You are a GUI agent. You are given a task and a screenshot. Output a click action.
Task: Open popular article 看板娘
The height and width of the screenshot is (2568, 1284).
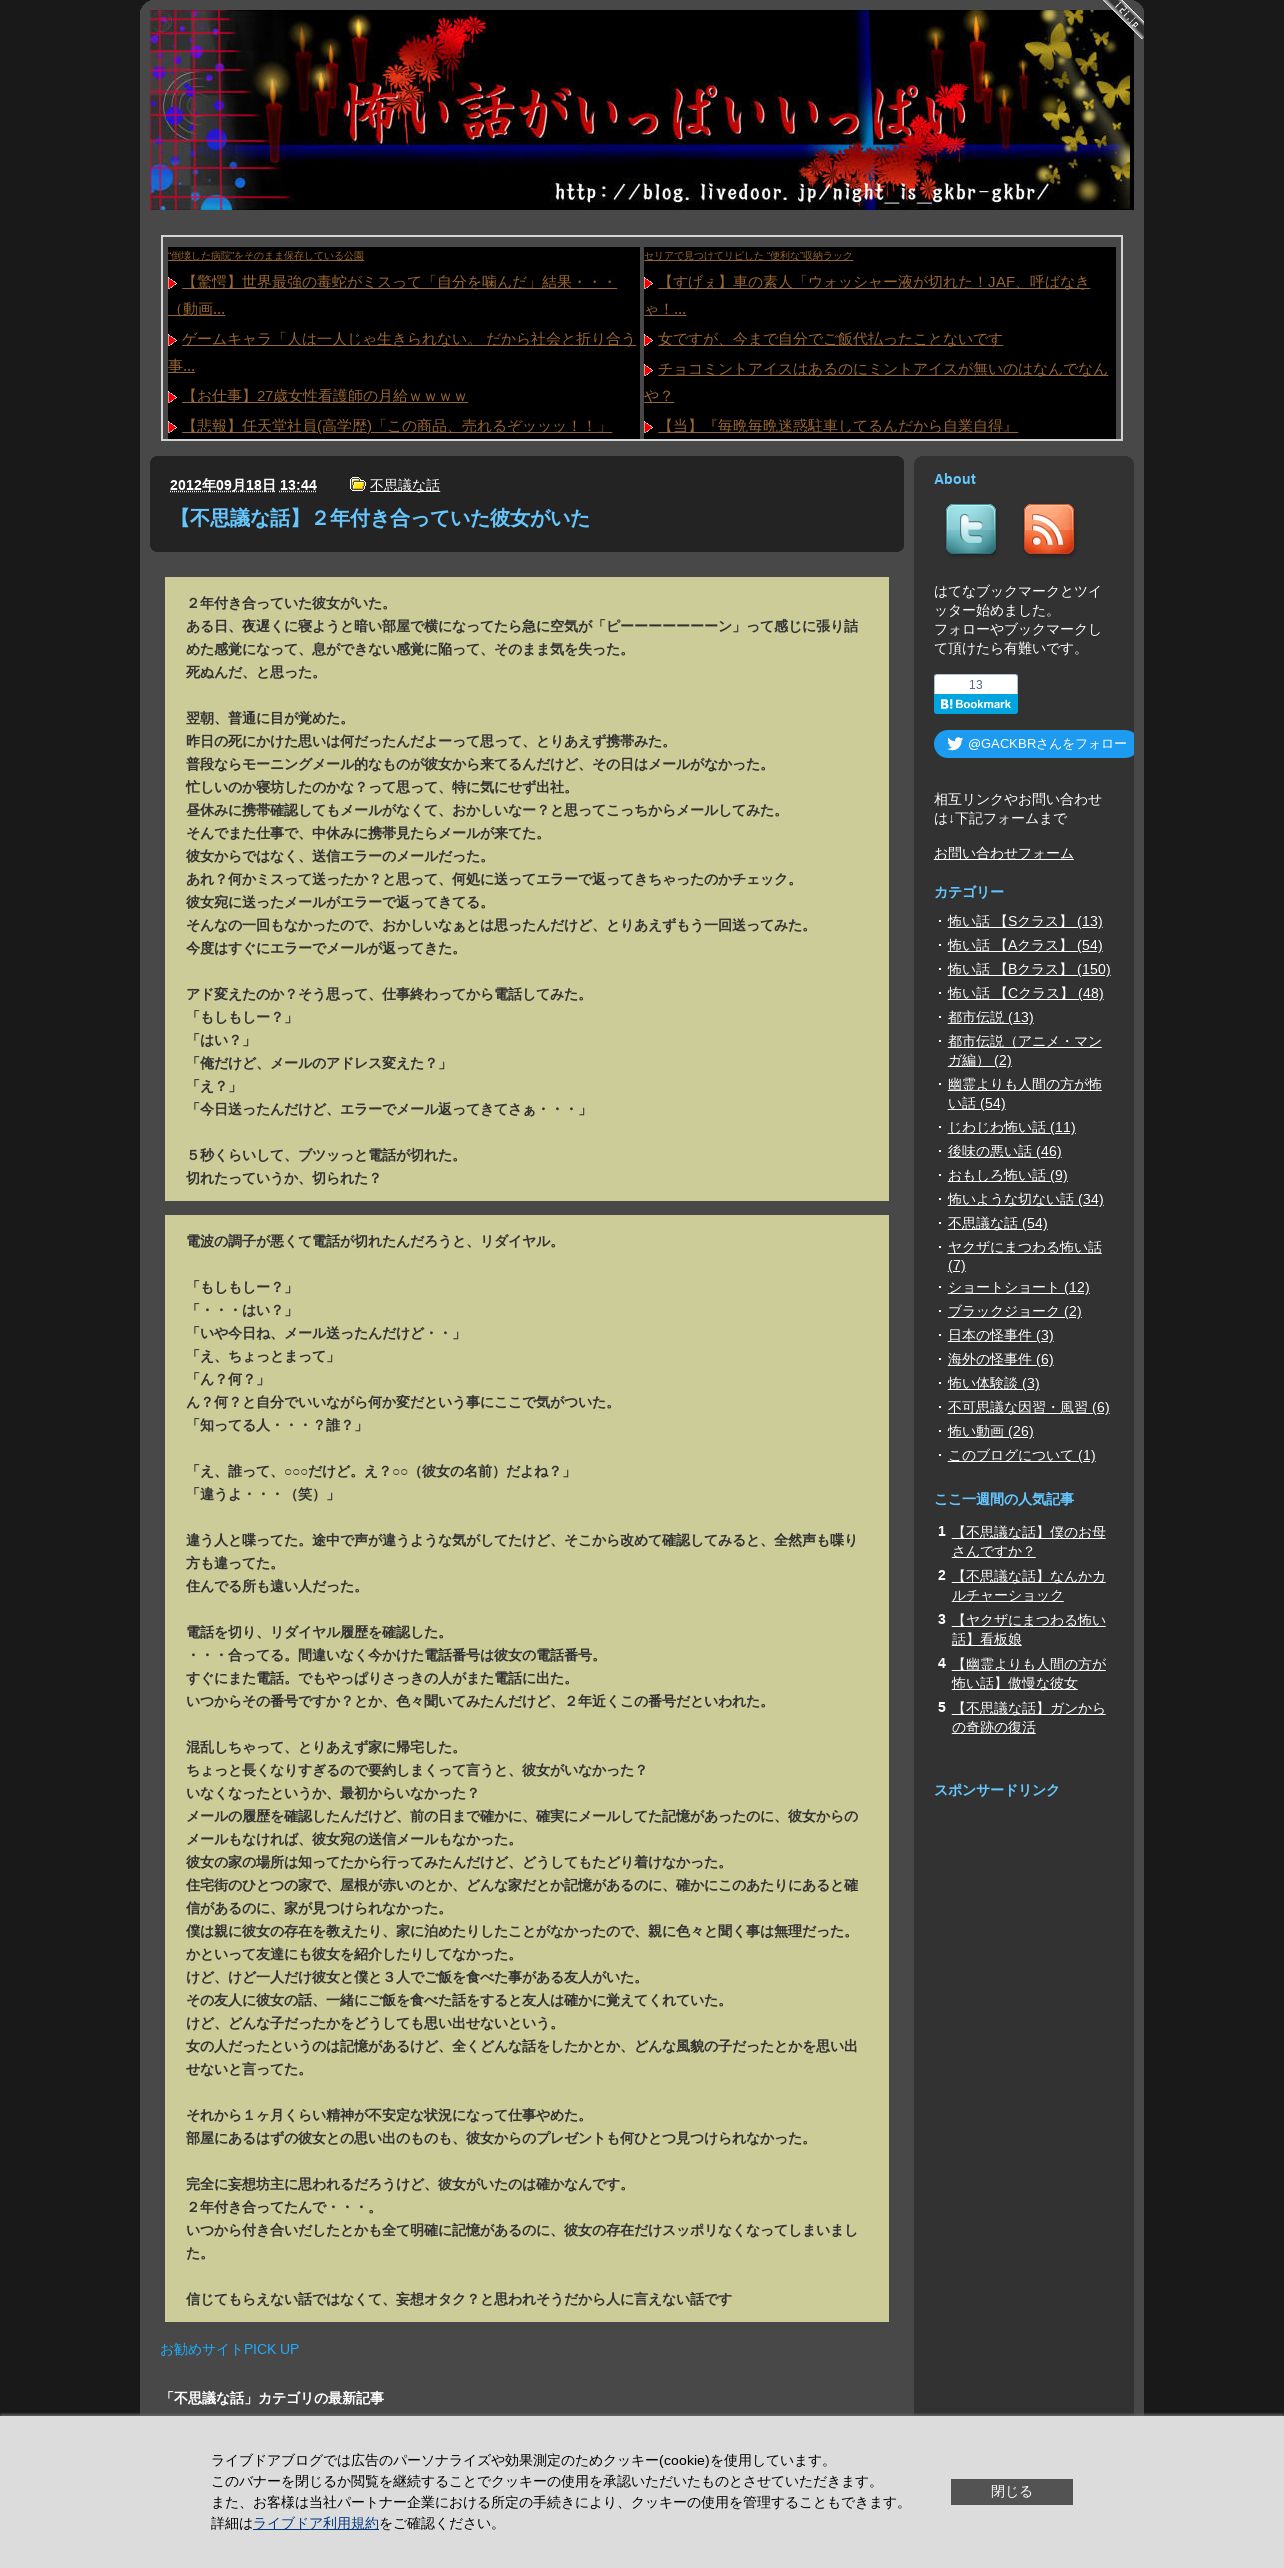tap(1029, 1629)
